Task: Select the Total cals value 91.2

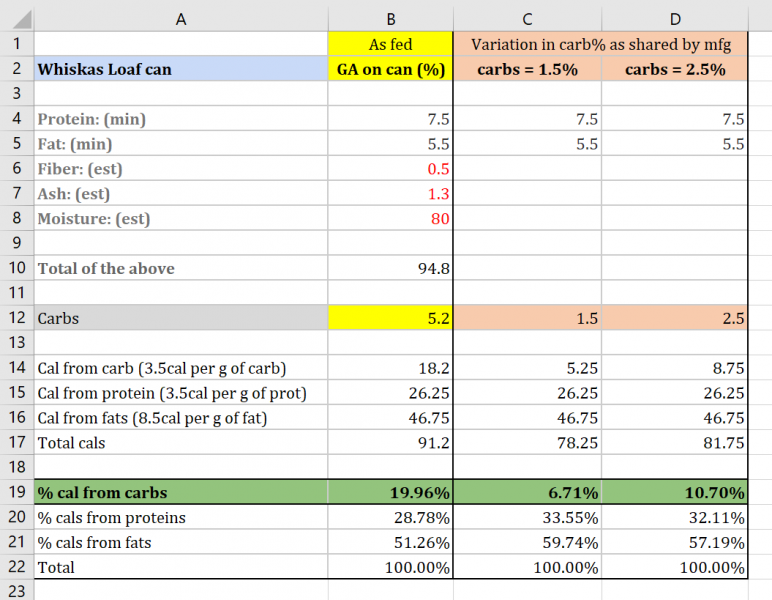Action: coord(391,442)
